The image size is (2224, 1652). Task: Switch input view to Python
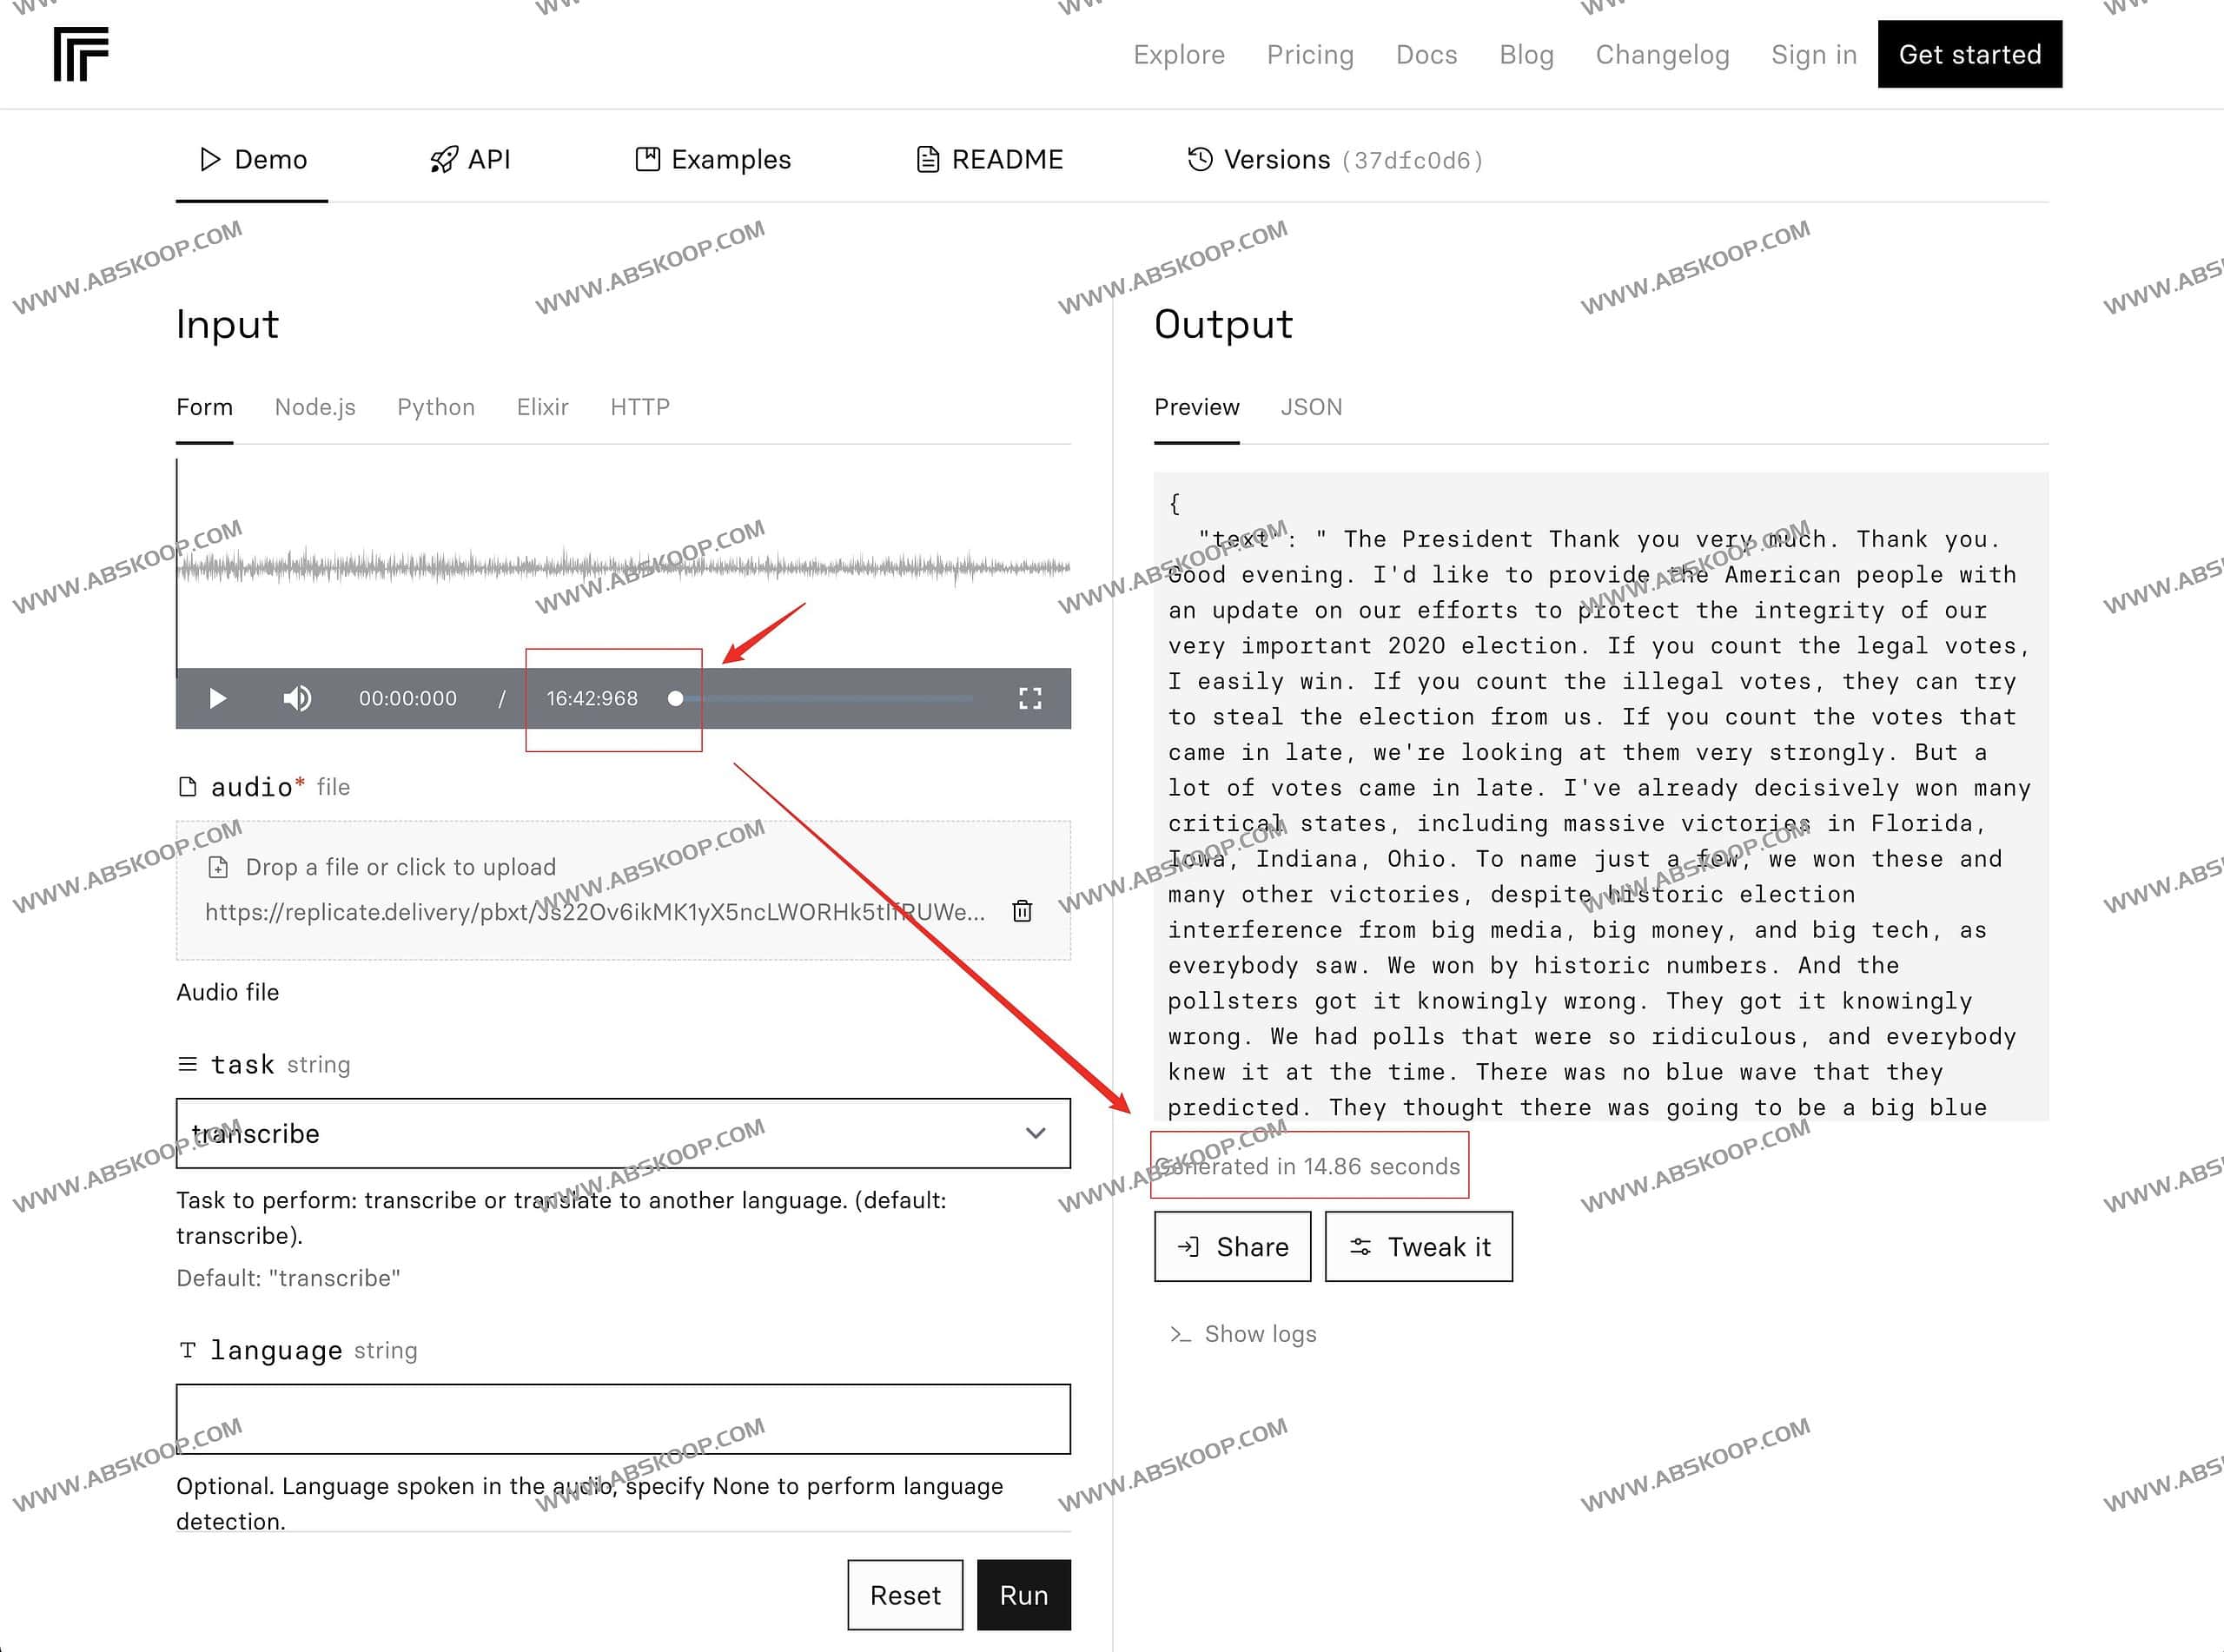tap(436, 407)
